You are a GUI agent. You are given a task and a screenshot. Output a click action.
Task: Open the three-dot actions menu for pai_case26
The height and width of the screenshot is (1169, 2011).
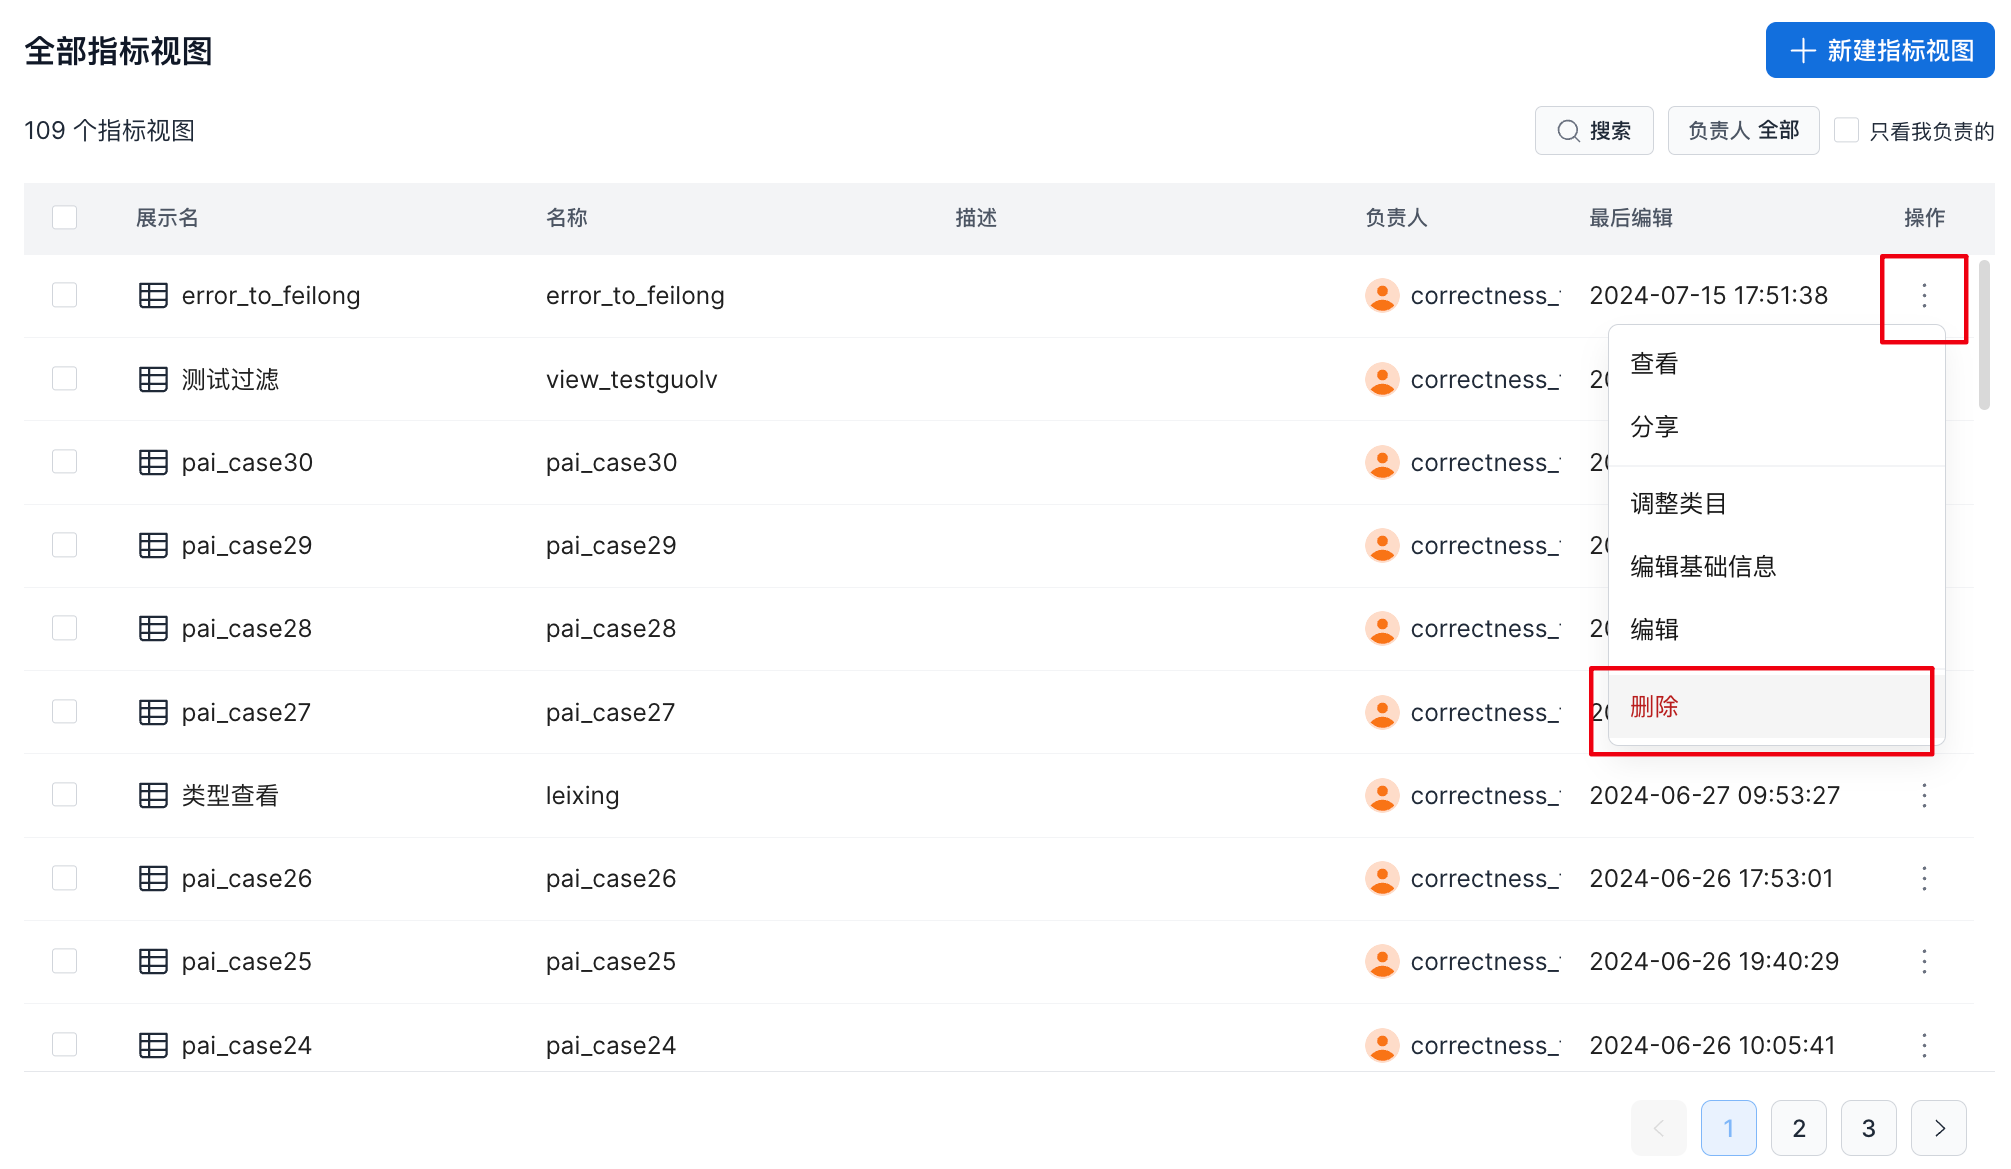coord(1924,879)
